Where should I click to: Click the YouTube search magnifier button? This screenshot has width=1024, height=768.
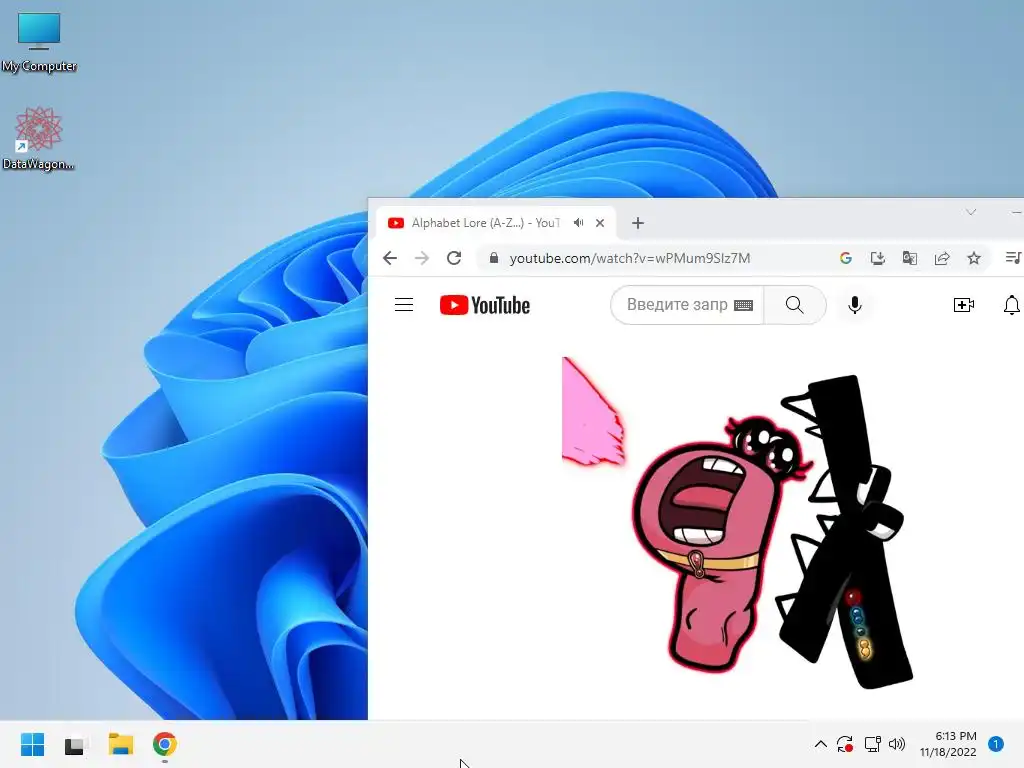(795, 305)
